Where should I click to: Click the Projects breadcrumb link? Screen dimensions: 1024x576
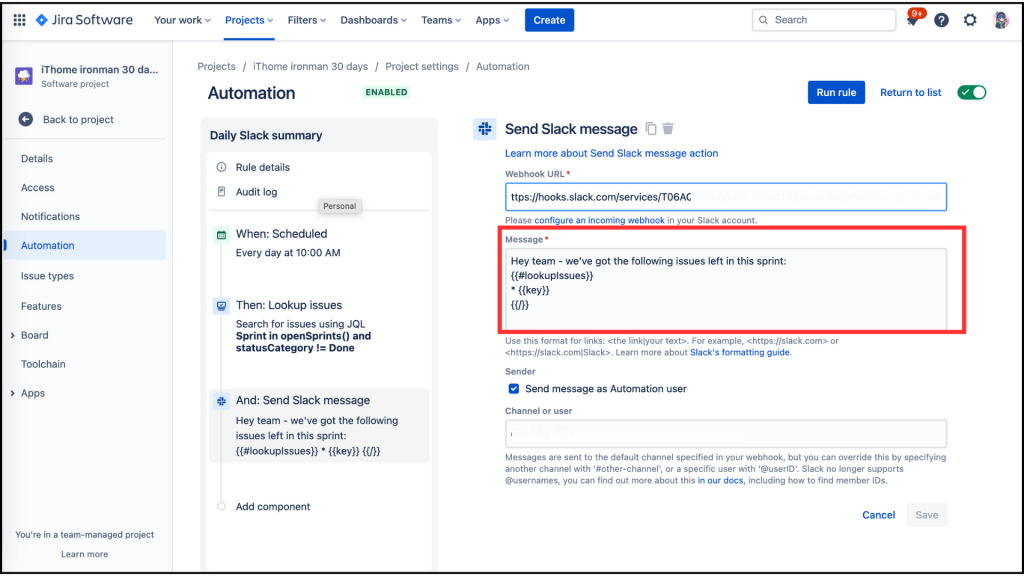click(x=216, y=67)
